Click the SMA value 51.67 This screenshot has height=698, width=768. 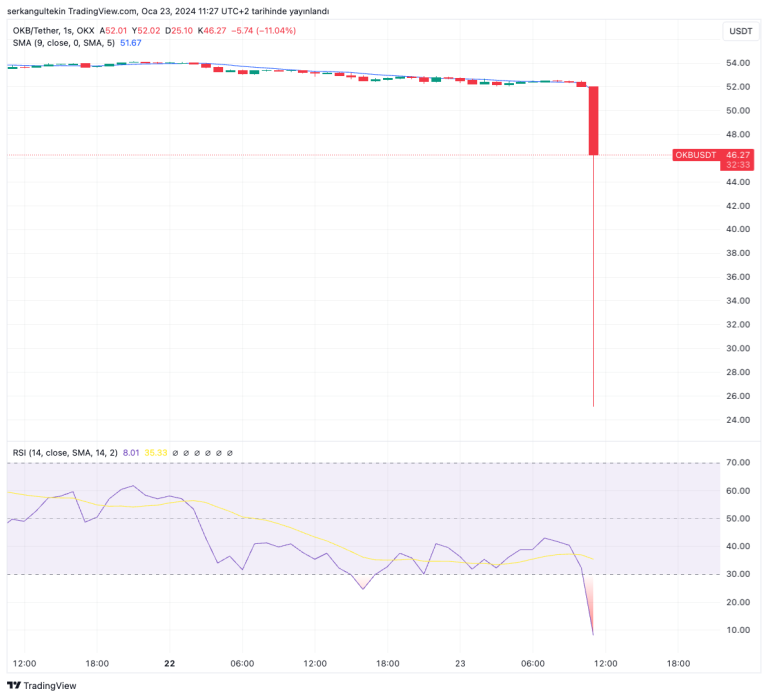[130, 42]
